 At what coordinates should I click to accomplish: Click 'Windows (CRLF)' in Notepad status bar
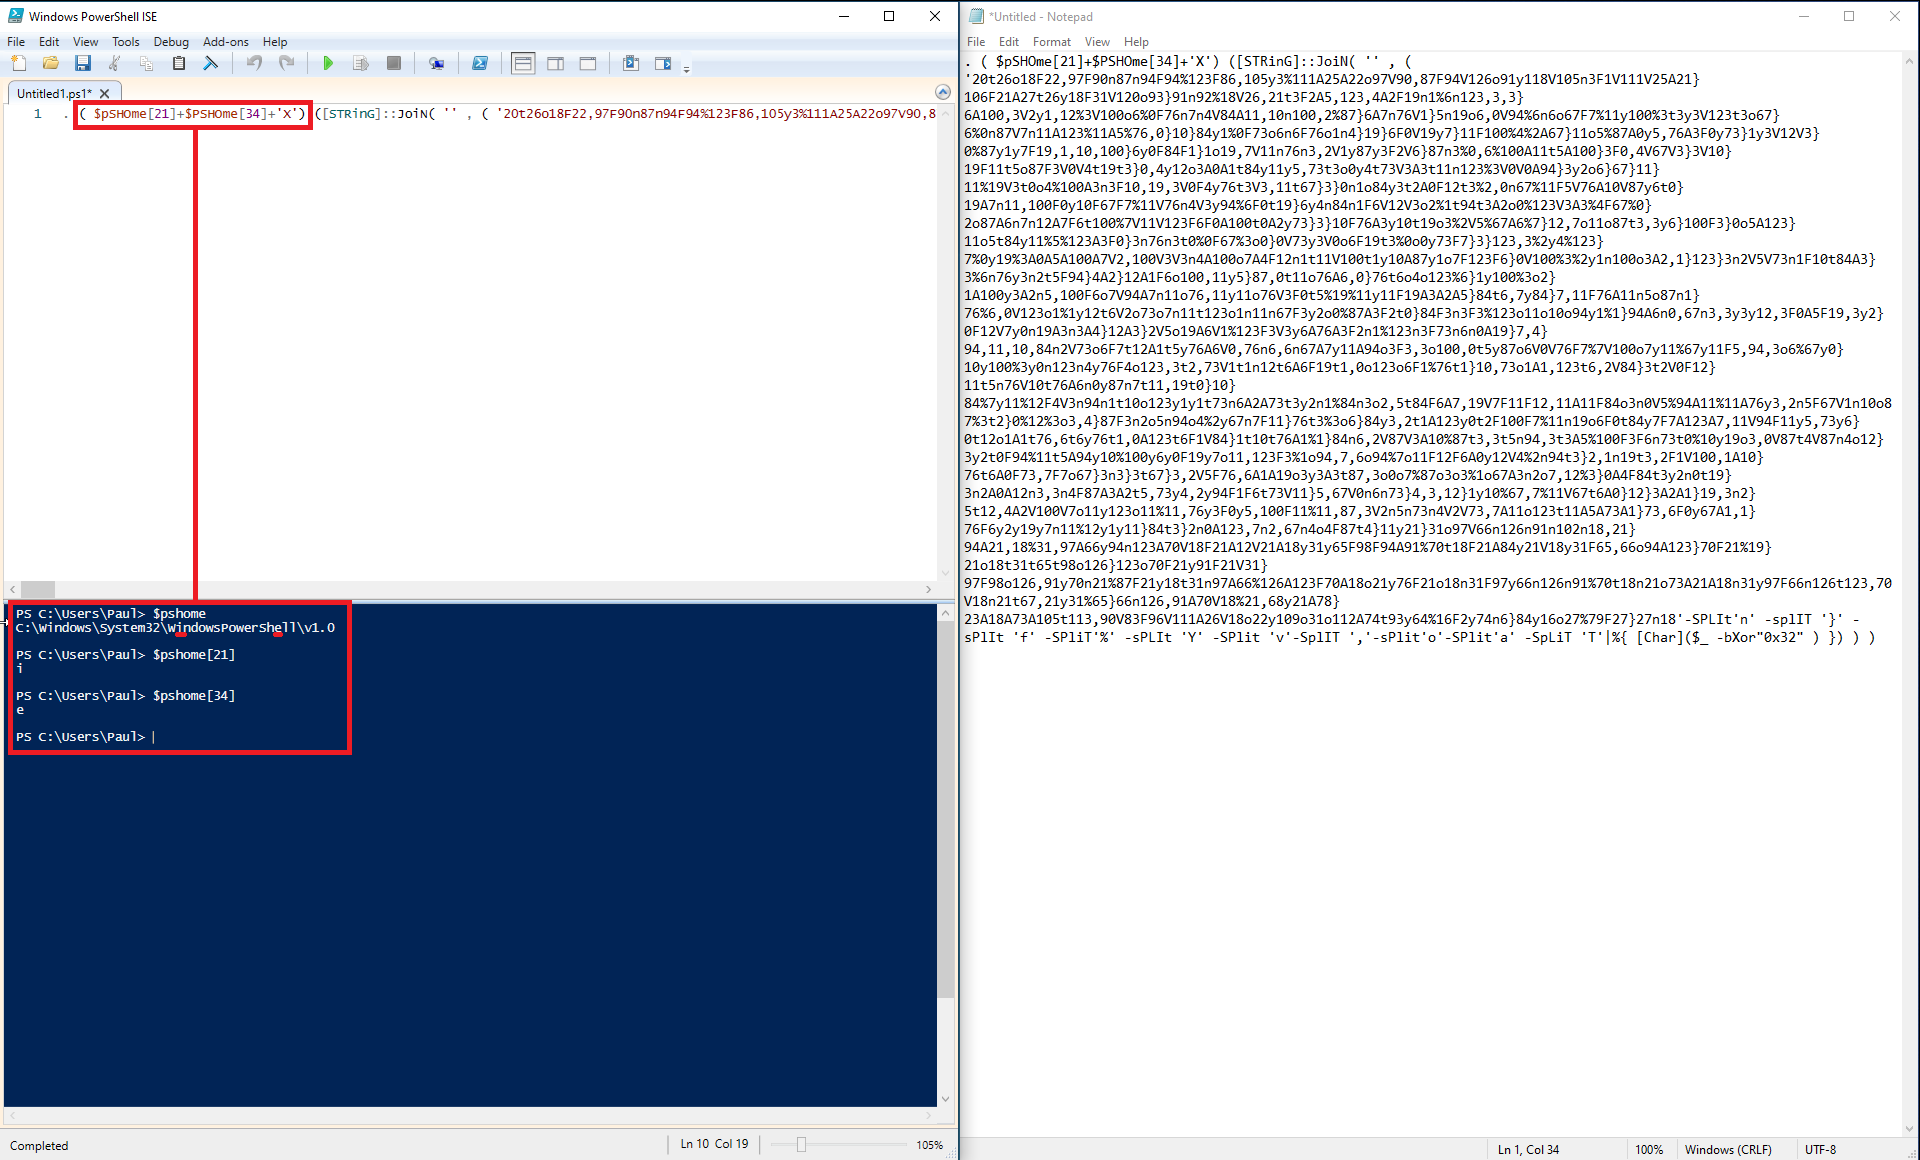point(1728,1150)
